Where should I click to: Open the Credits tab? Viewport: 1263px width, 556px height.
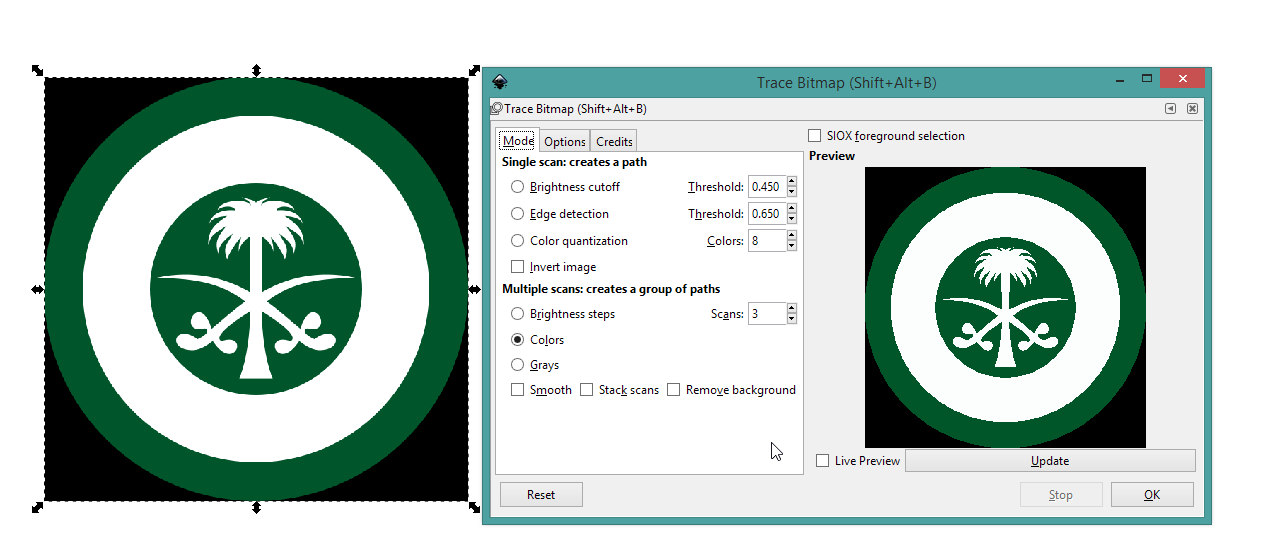click(x=614, y=142)
